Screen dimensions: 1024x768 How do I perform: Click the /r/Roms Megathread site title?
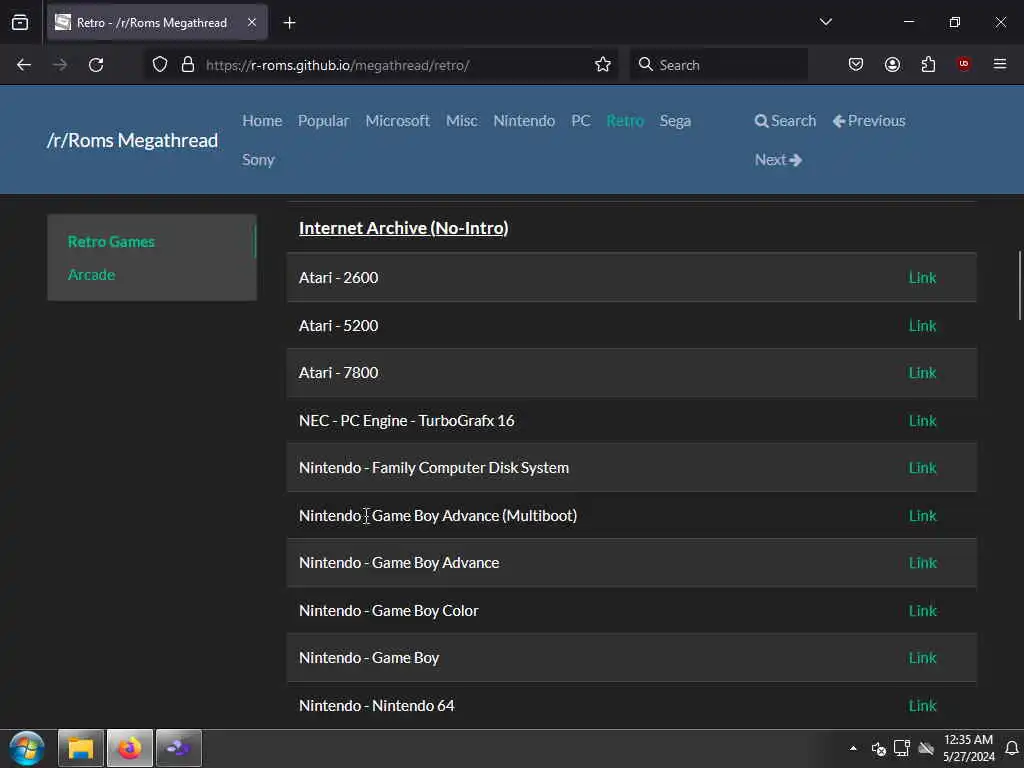click(x=133, y=140)
